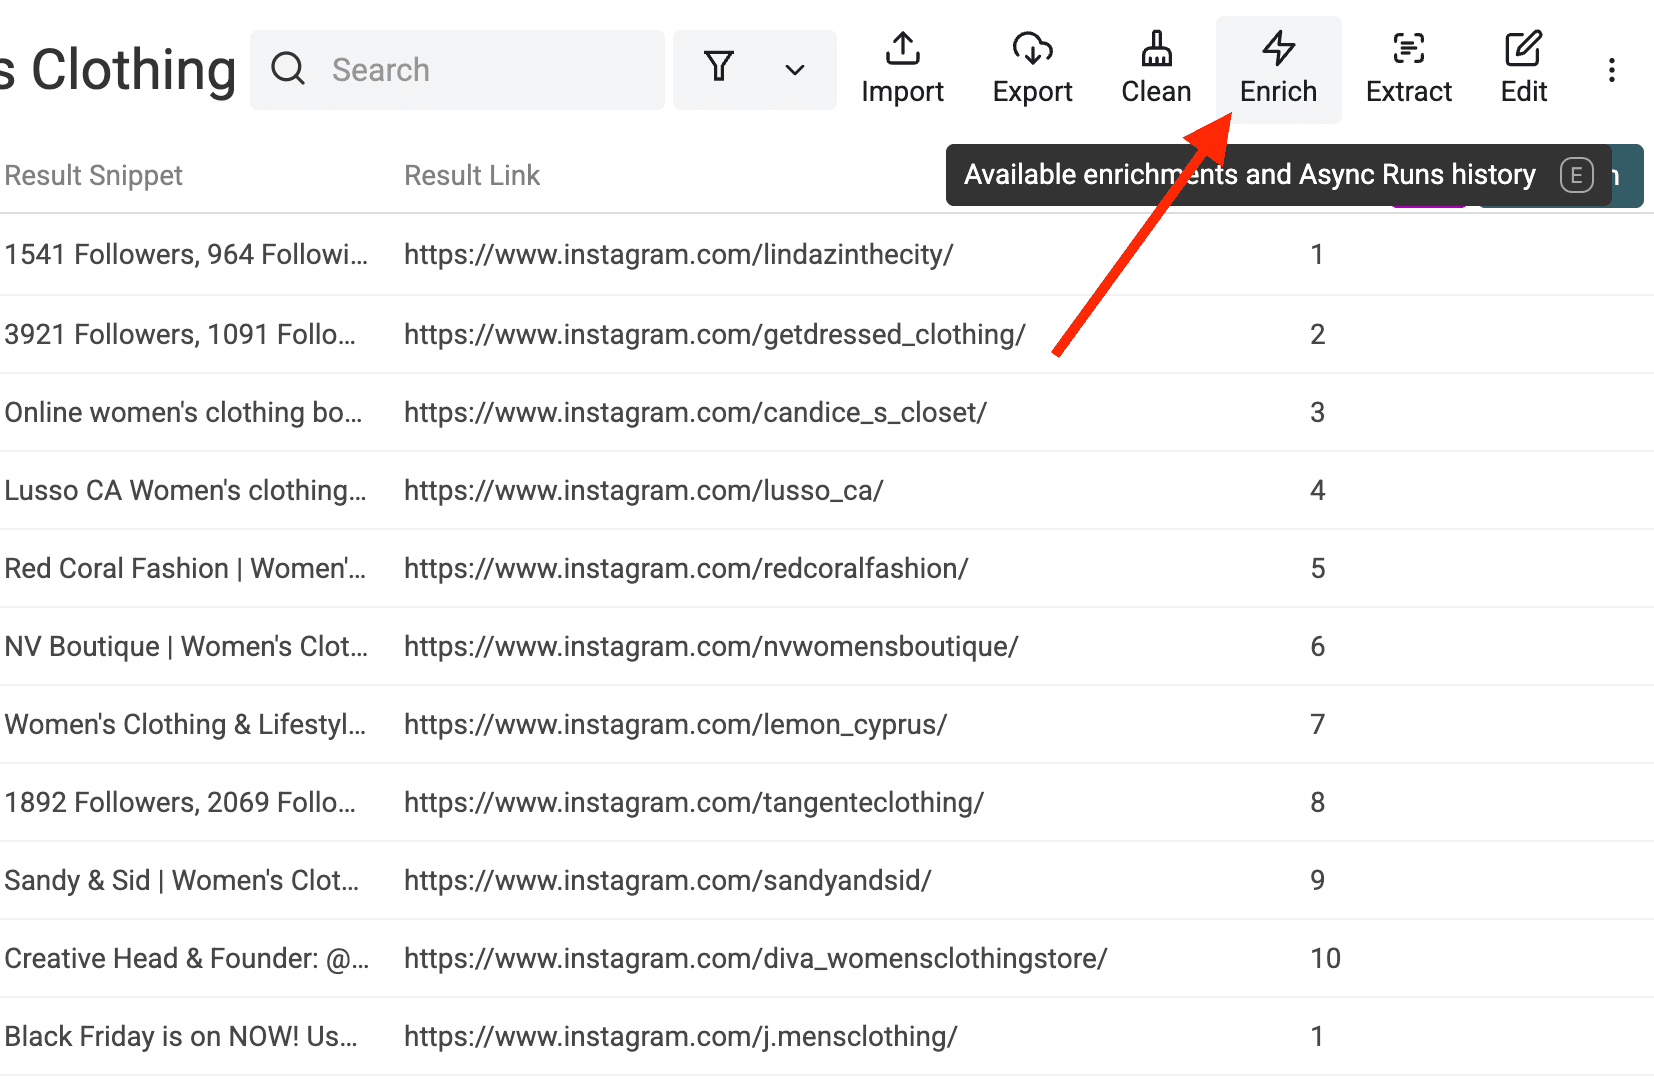
Task: Open the sandyandsid Instagram link
Action: coord(667,881)
